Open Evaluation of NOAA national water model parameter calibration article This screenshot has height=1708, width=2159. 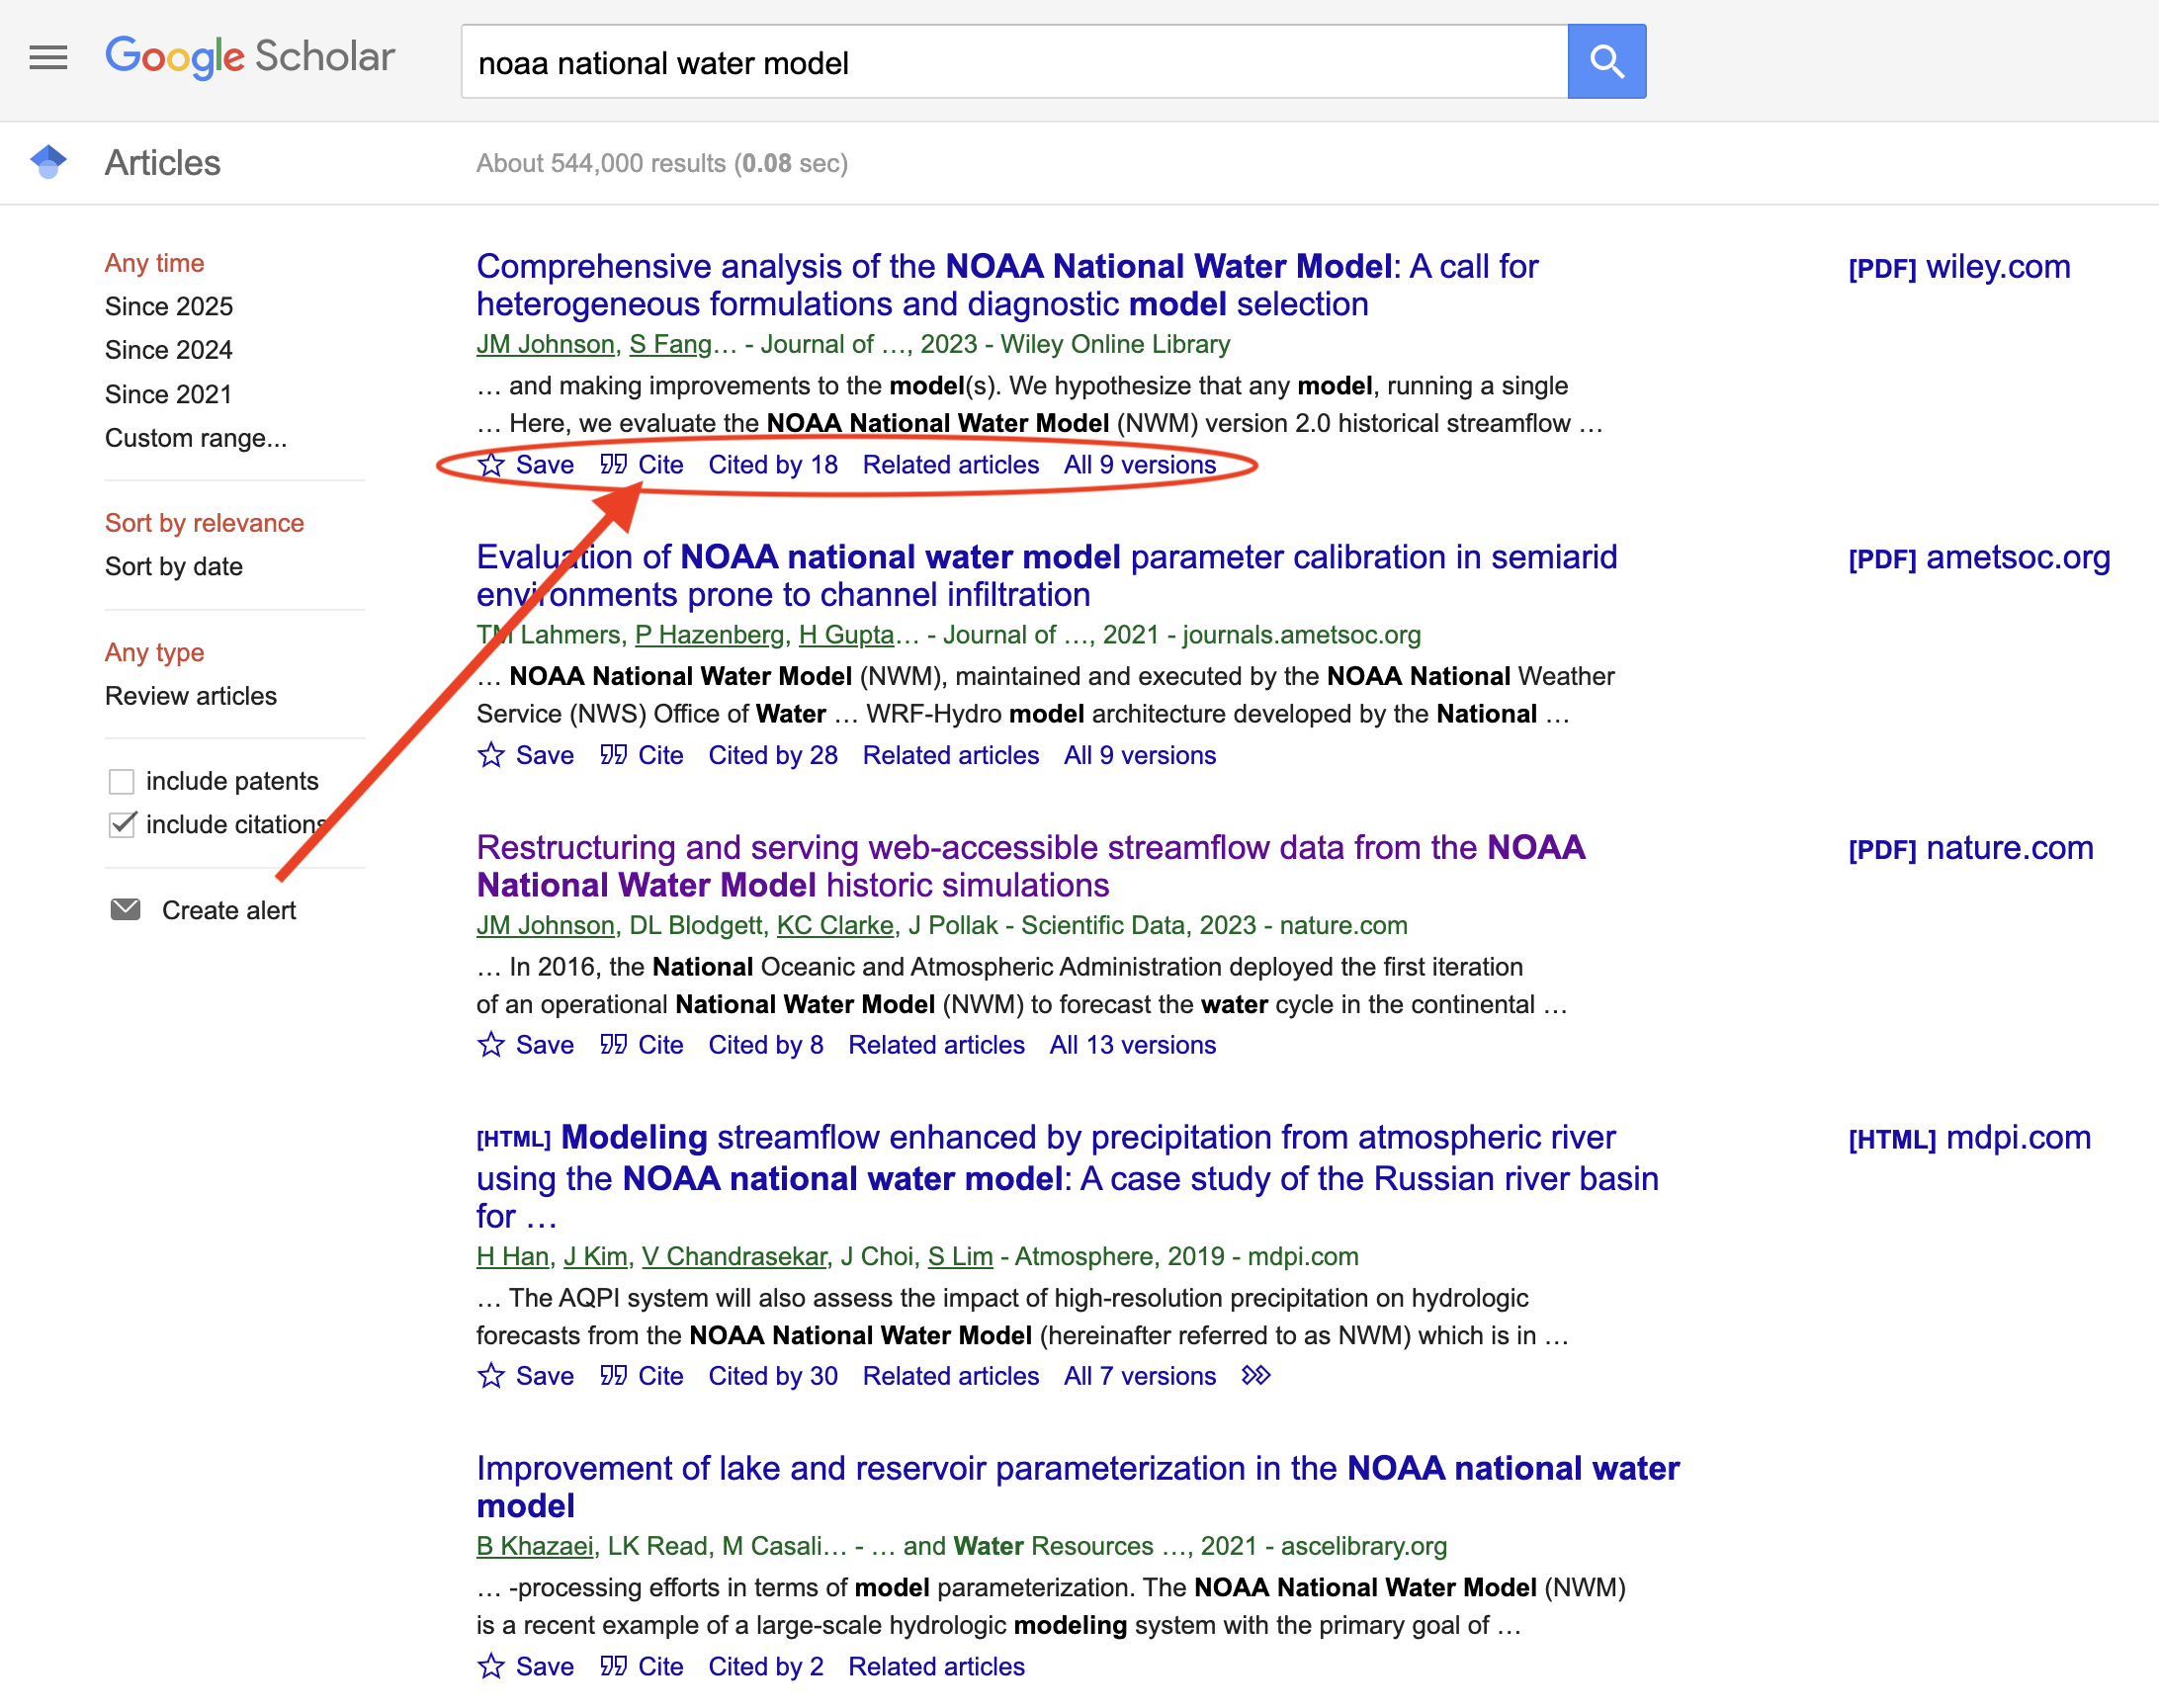[x=1046, y=575]
